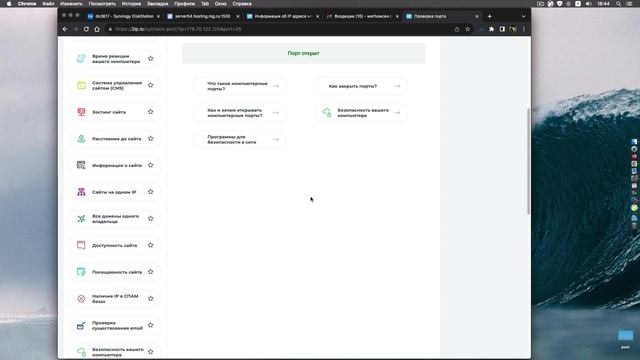Open the 'Время реакции вашего компьютера' tool icon
Image resolution: width=640 pixels, height=360 pixels.
click(x=81, y=58)
